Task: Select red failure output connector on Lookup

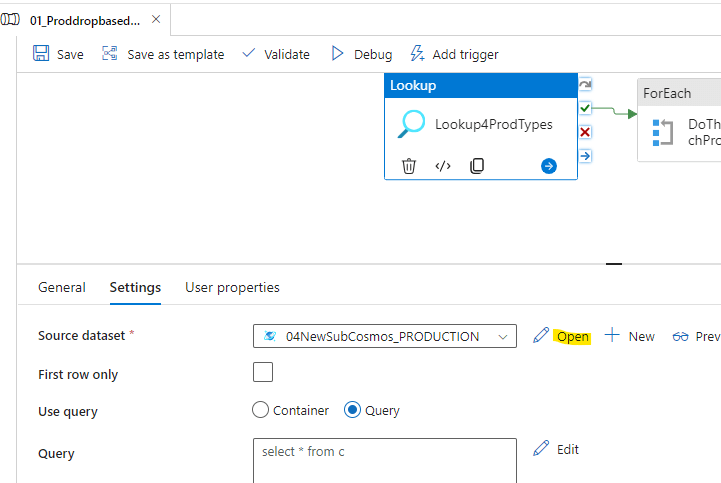Action: (x=585, y=132)
